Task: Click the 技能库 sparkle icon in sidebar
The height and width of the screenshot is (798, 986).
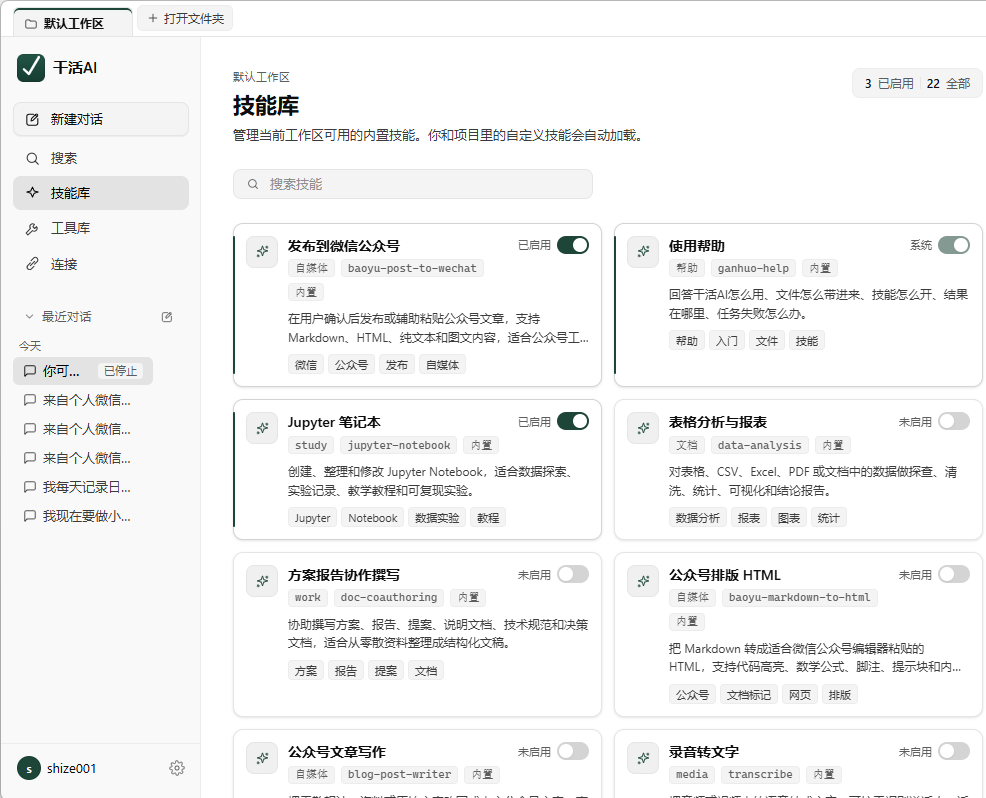Action: [32, 192]
